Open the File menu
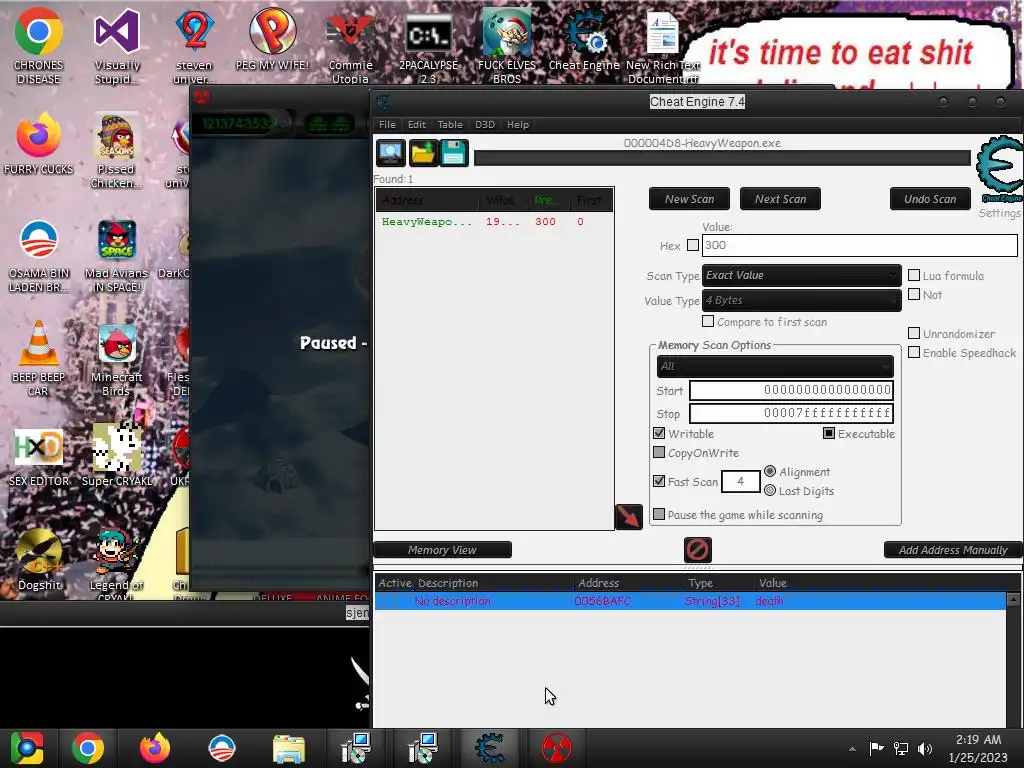The height and width of the screenshot is (768, 1024). tap(387, 125)
